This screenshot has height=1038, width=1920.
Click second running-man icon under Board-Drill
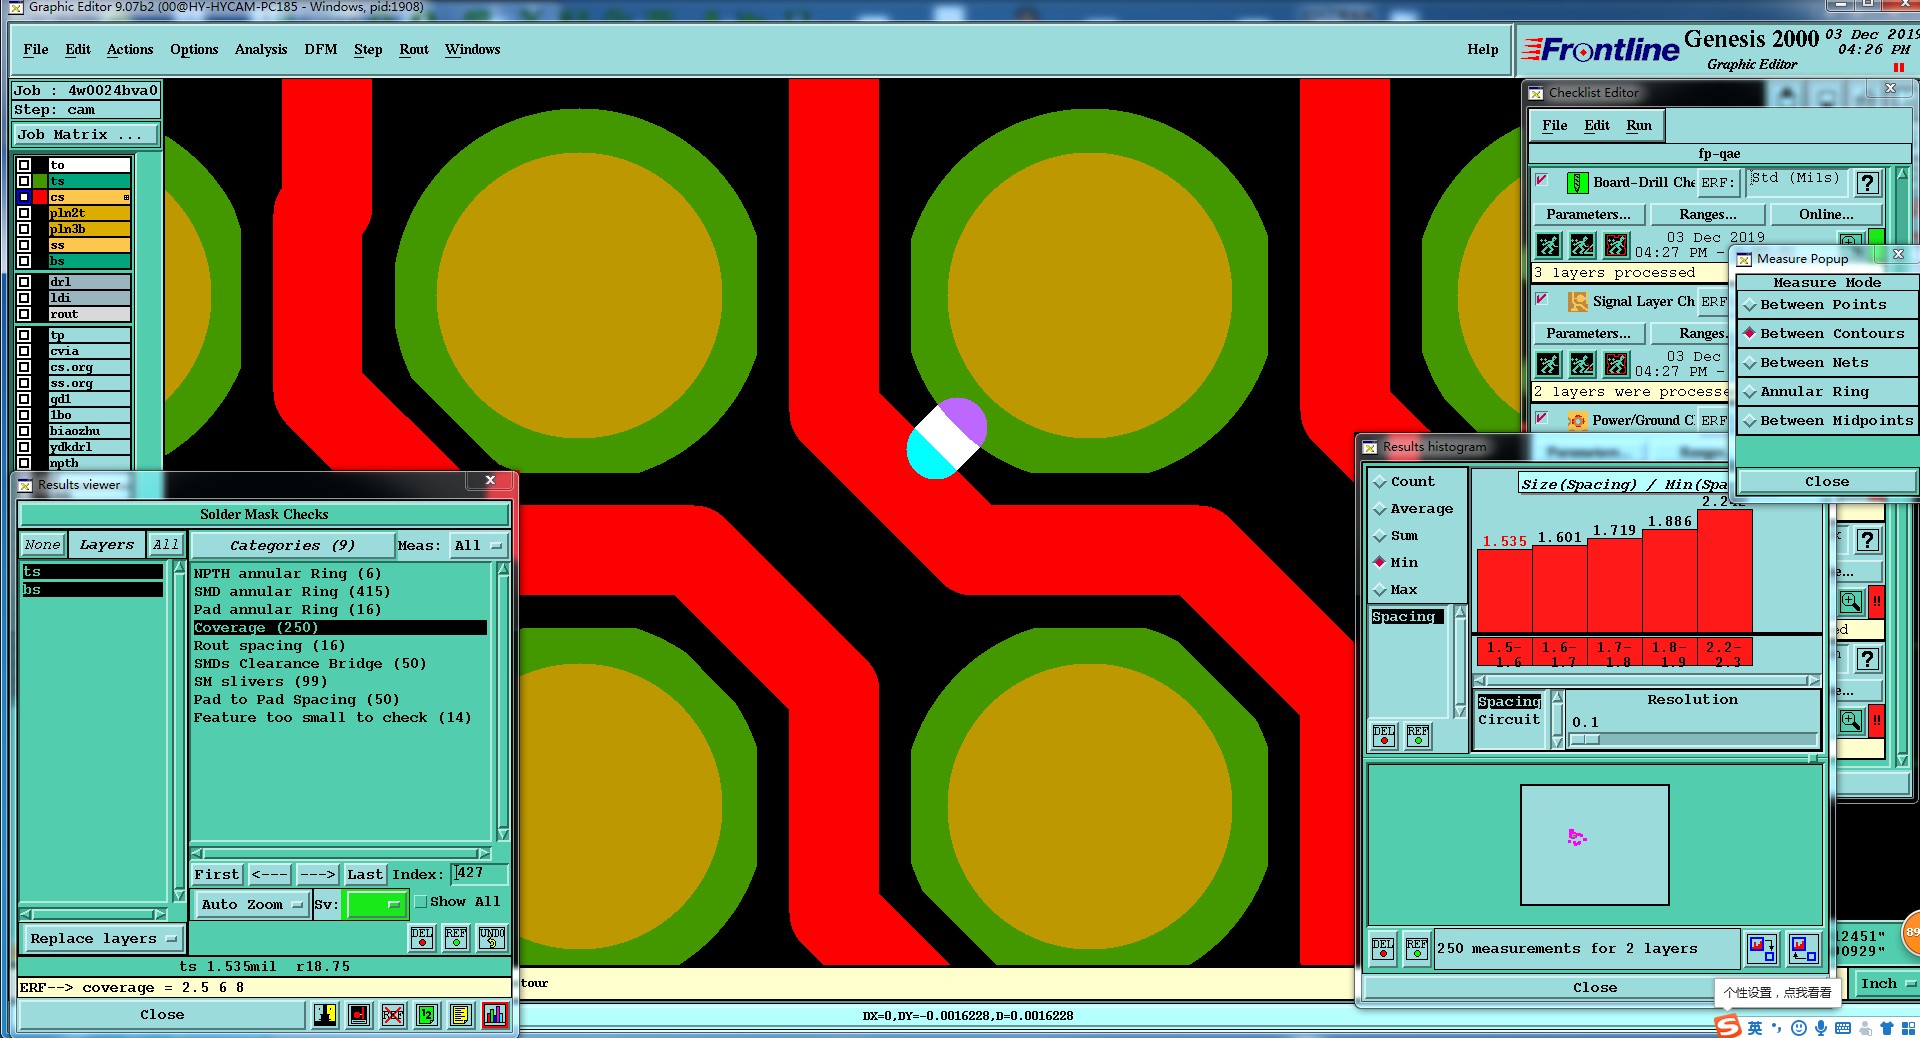click(1582, 245)
